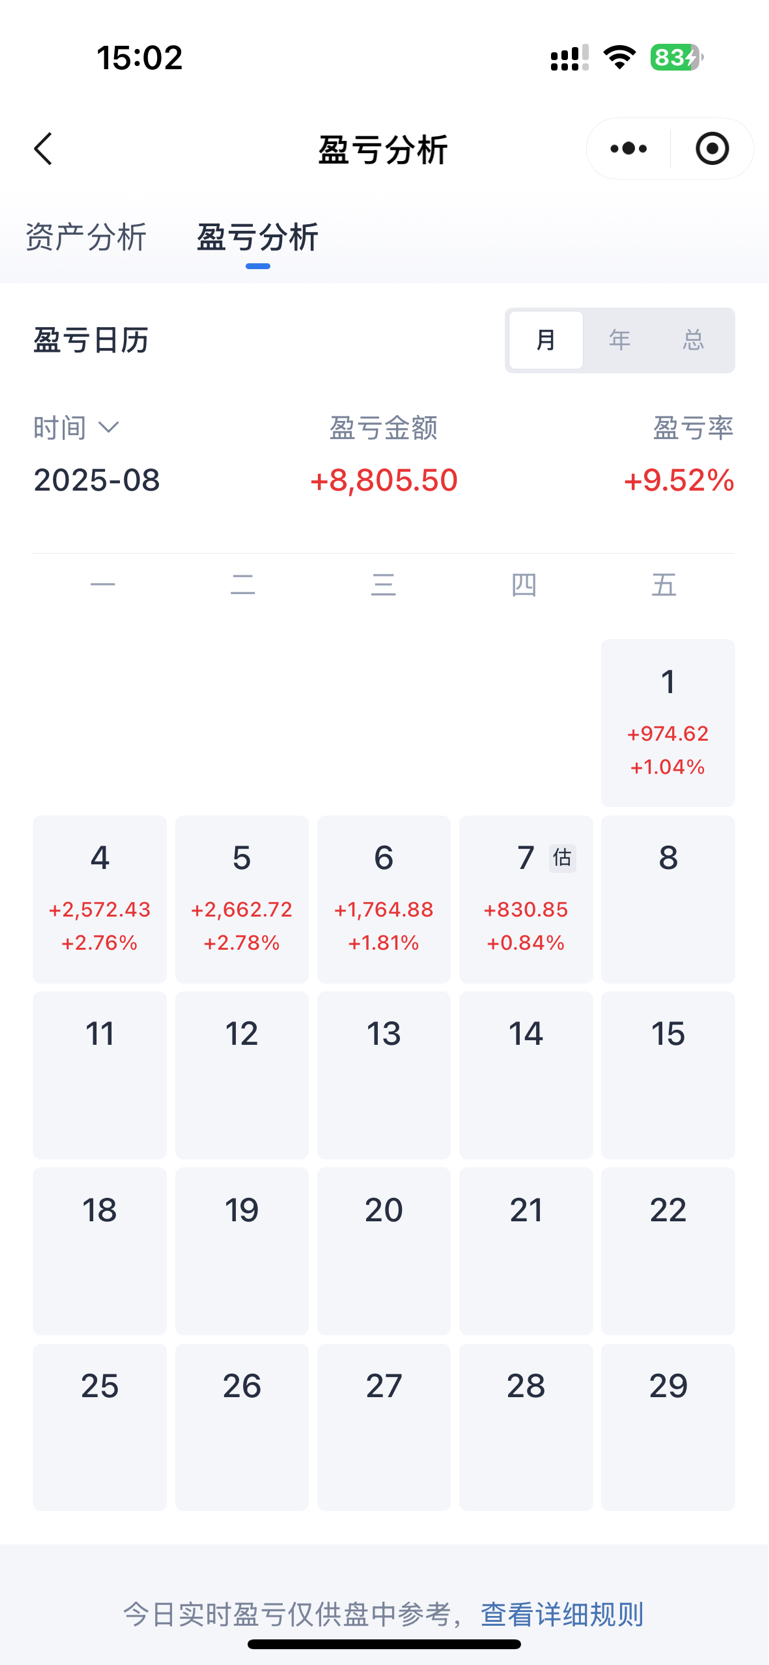Tap the 2025-08 date selector
The width and height of the screenshot is (769, 1665).
pyautogui.click(x=97, y=480)
